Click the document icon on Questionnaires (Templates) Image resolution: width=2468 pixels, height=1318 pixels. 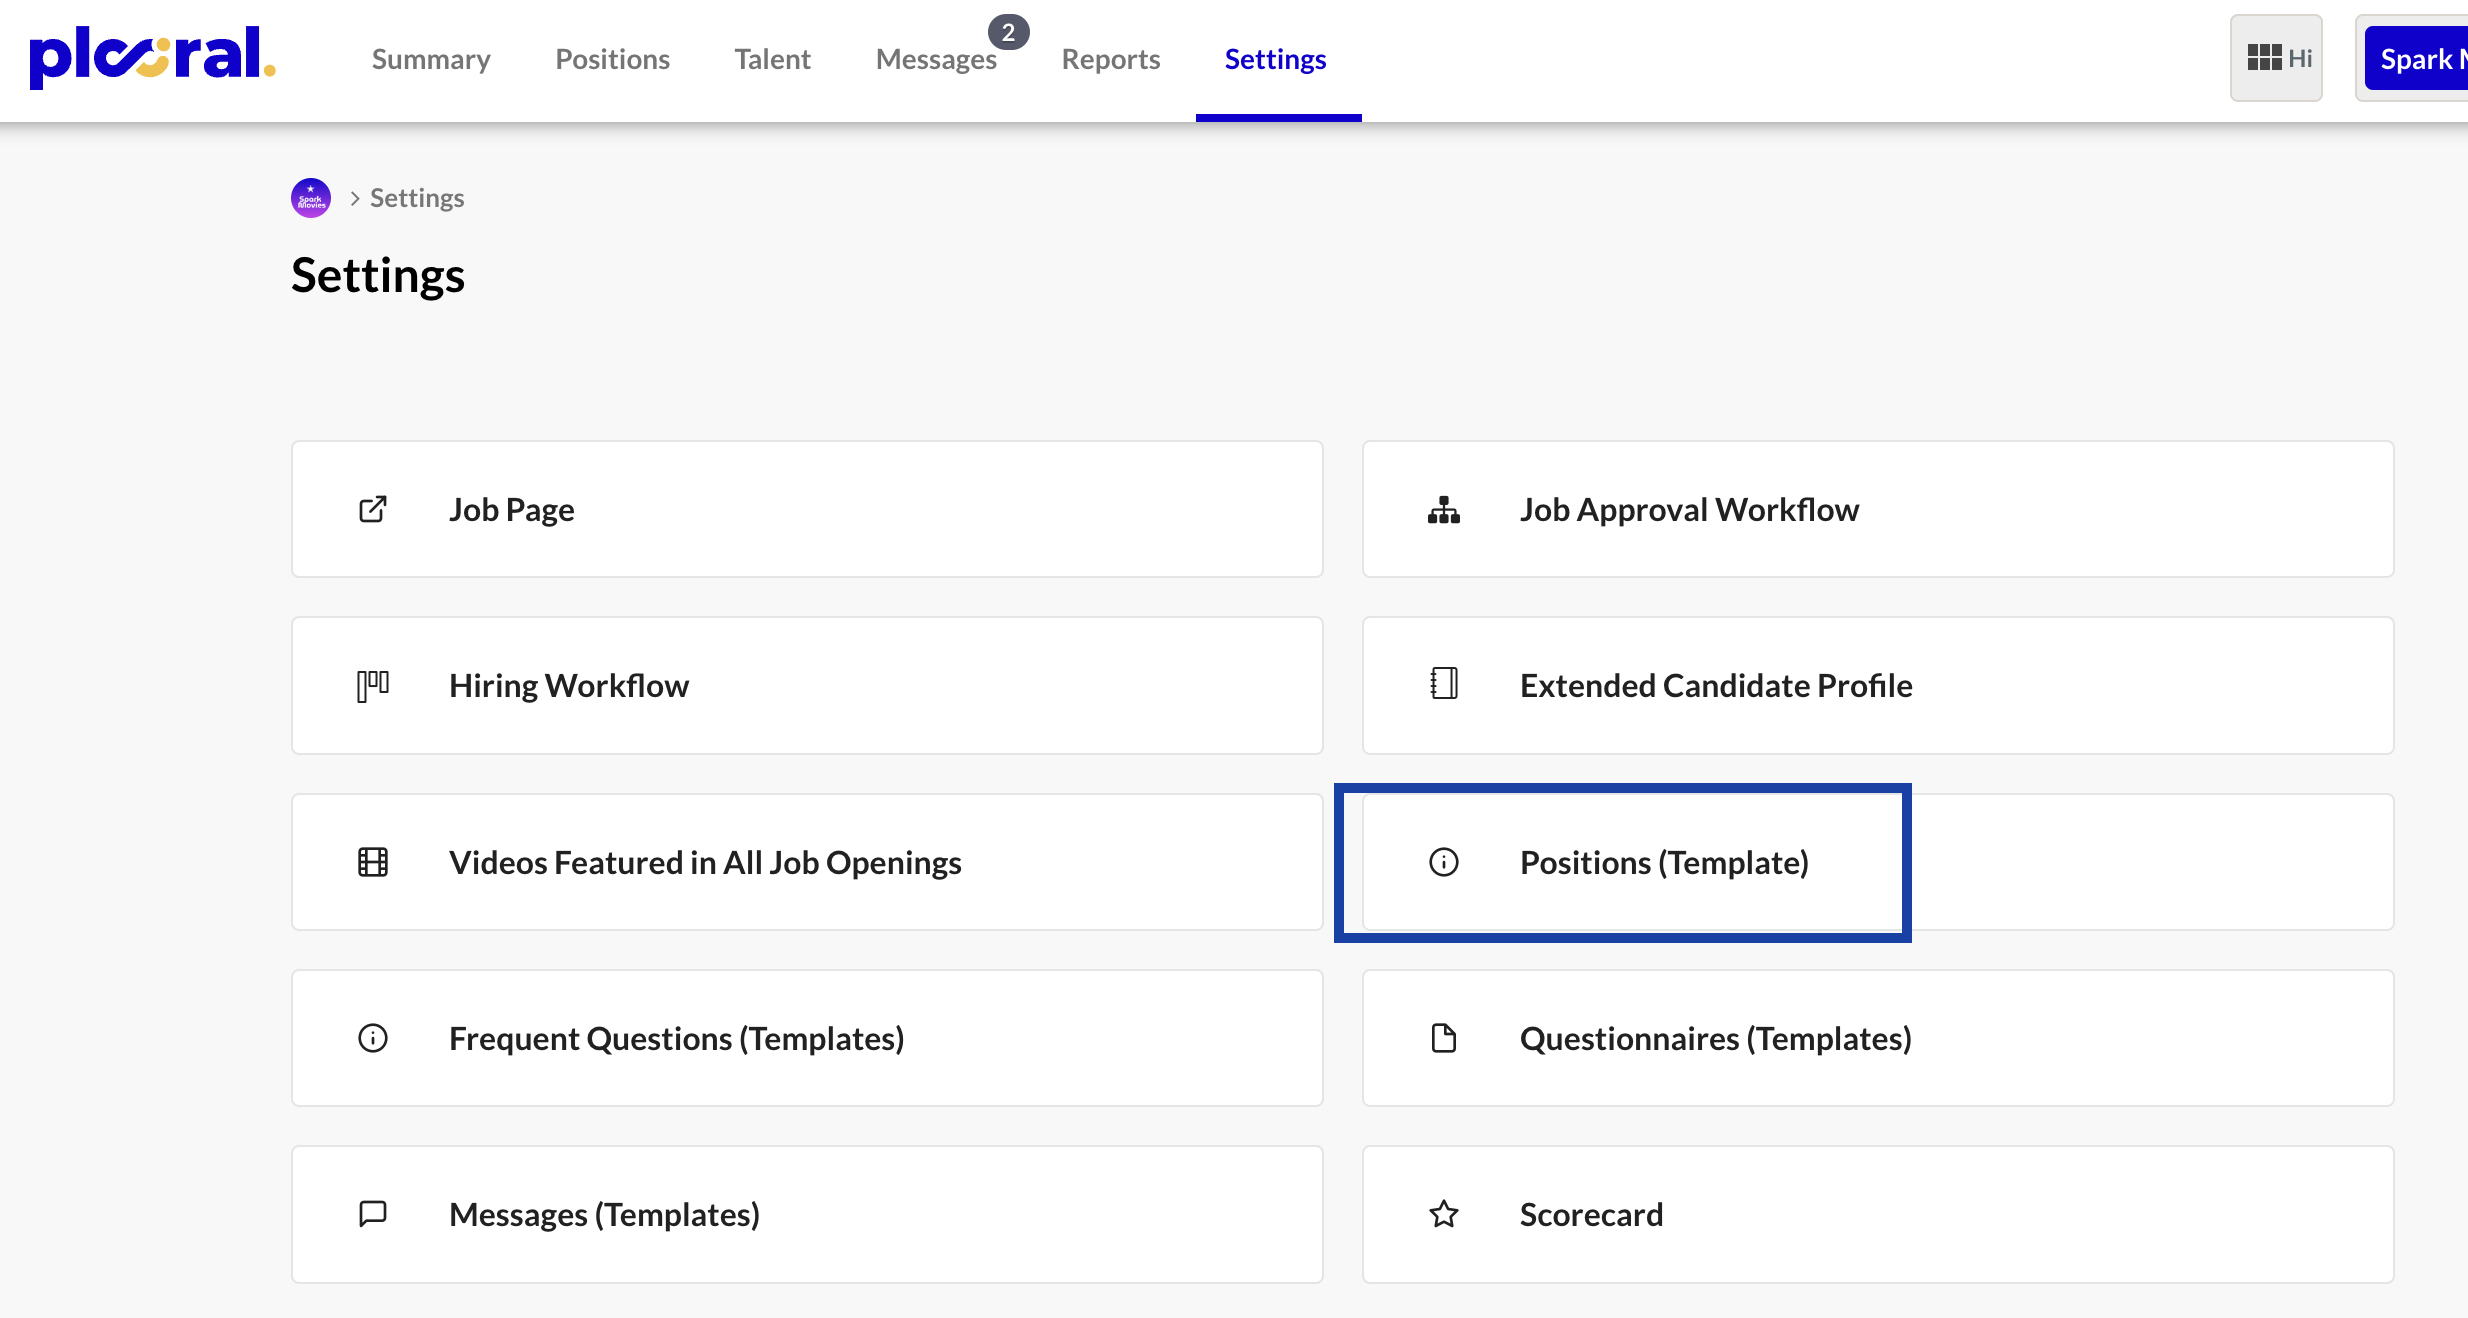1443,1038
